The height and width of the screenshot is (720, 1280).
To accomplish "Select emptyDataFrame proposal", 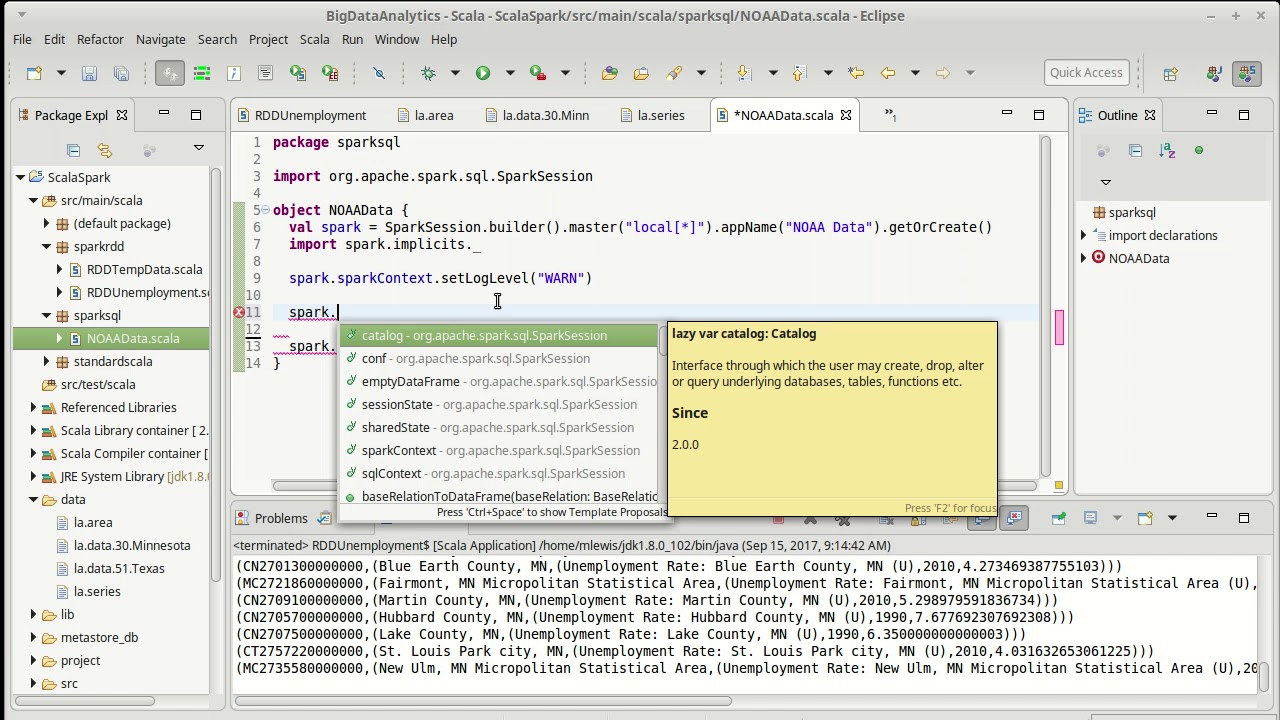I will (498, 382).
